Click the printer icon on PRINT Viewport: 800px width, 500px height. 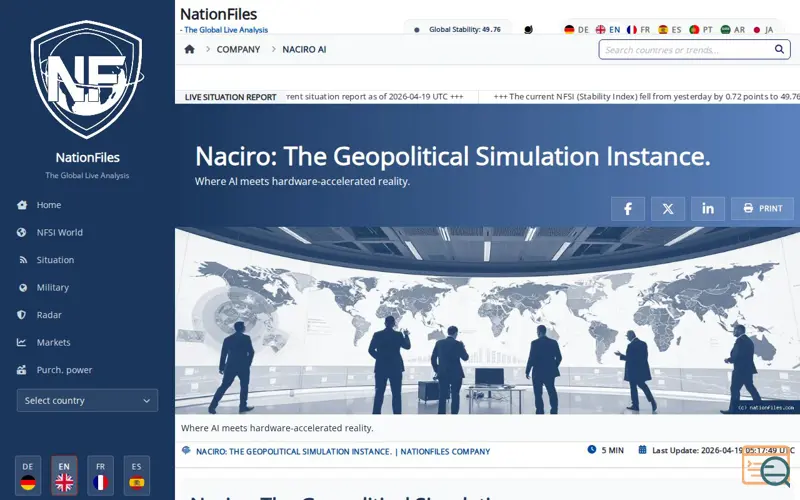pyautogui.click(x=748, y=208)
